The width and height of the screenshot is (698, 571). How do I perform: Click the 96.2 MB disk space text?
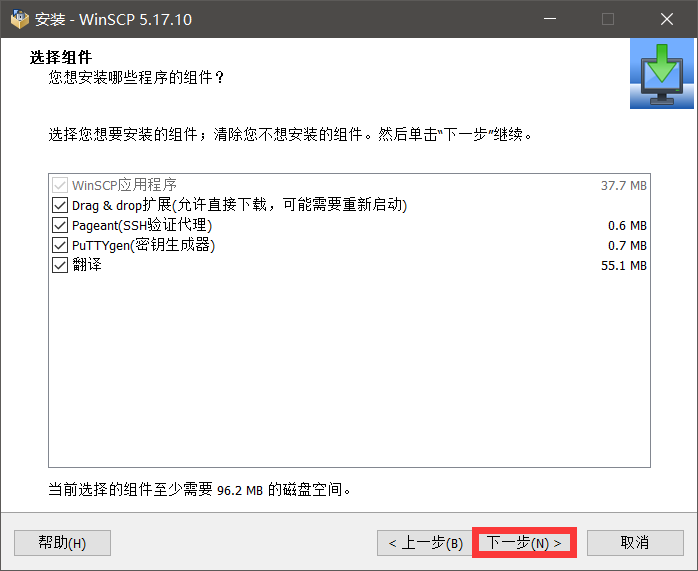coord(240,490)
